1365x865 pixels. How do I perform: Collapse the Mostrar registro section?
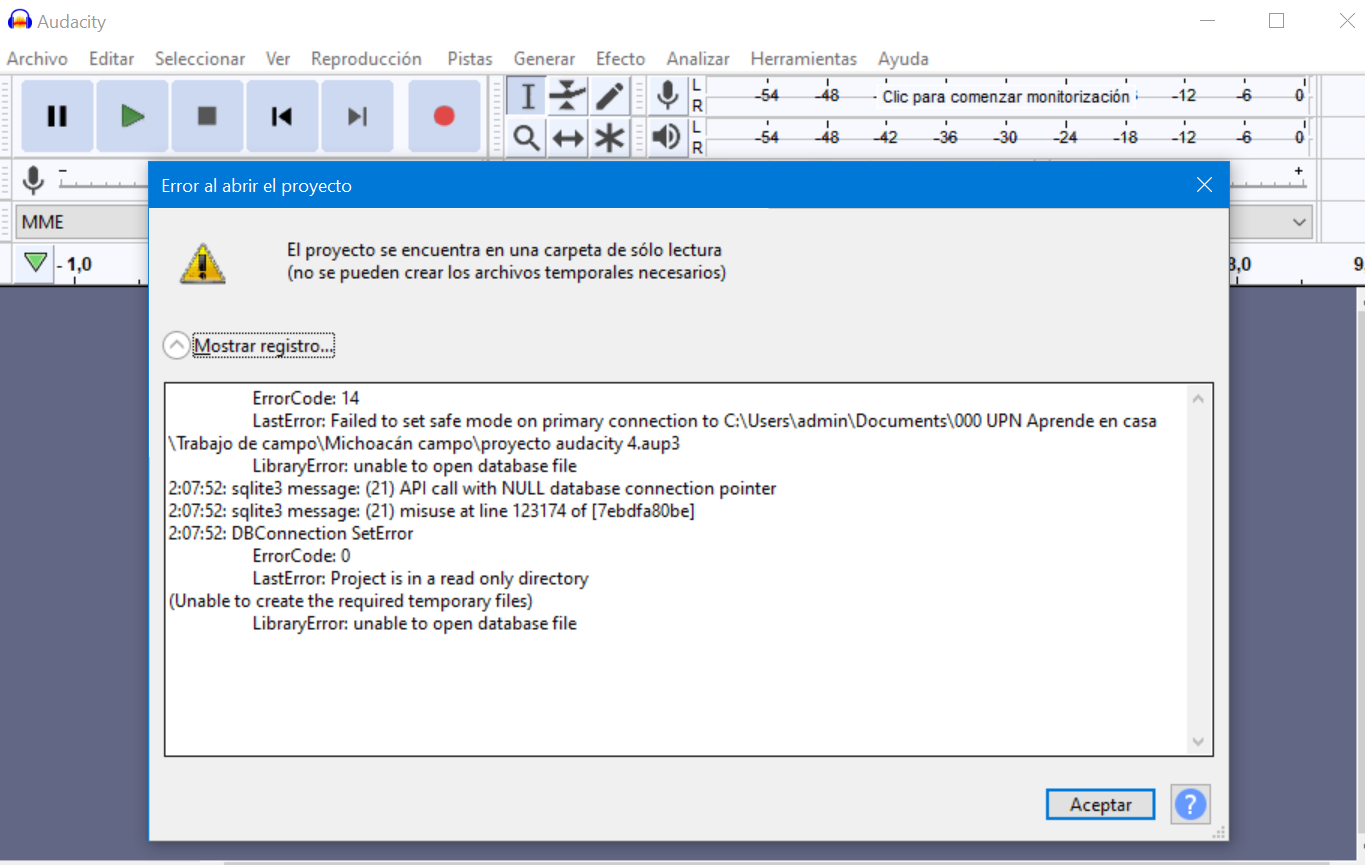[x=176, y=344]
